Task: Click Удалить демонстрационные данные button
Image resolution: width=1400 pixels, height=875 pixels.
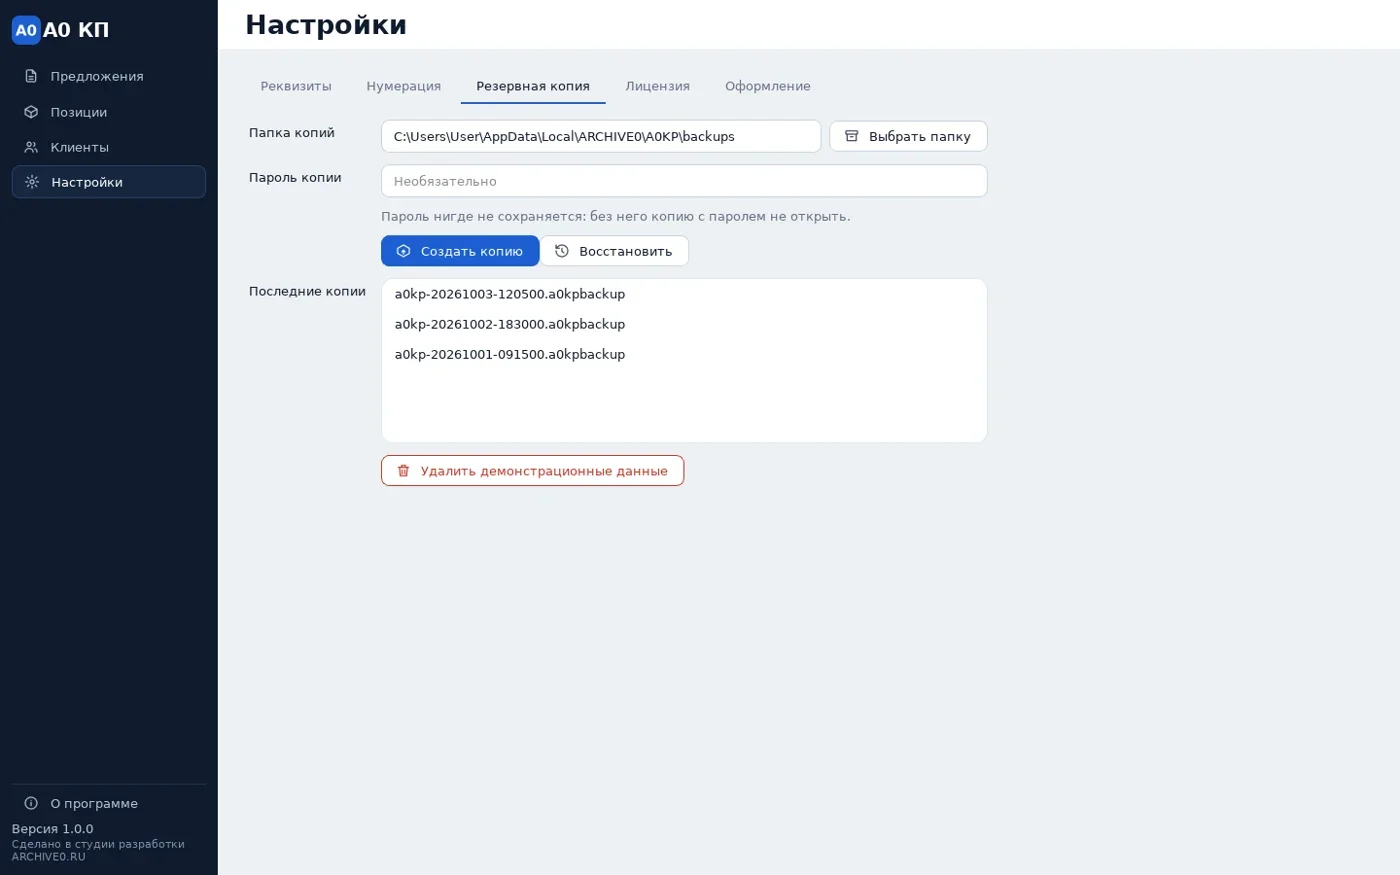Action: coord(533,471)
